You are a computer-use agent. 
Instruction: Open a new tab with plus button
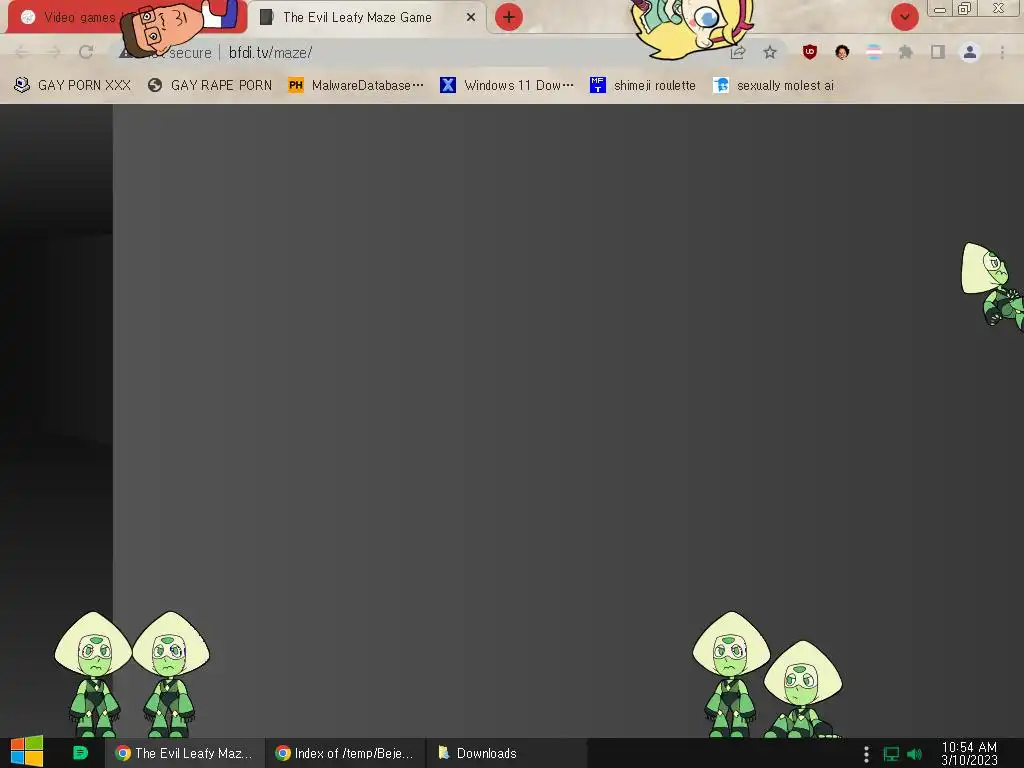point(508,17)
